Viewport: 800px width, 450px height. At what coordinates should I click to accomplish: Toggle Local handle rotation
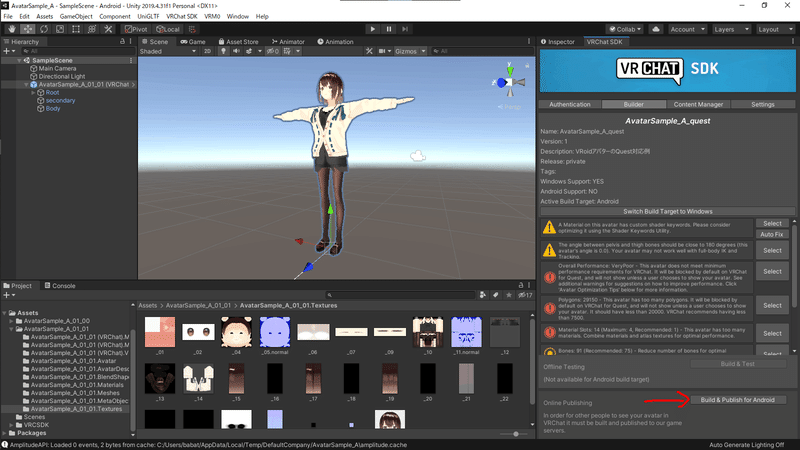tap(168, 29)
